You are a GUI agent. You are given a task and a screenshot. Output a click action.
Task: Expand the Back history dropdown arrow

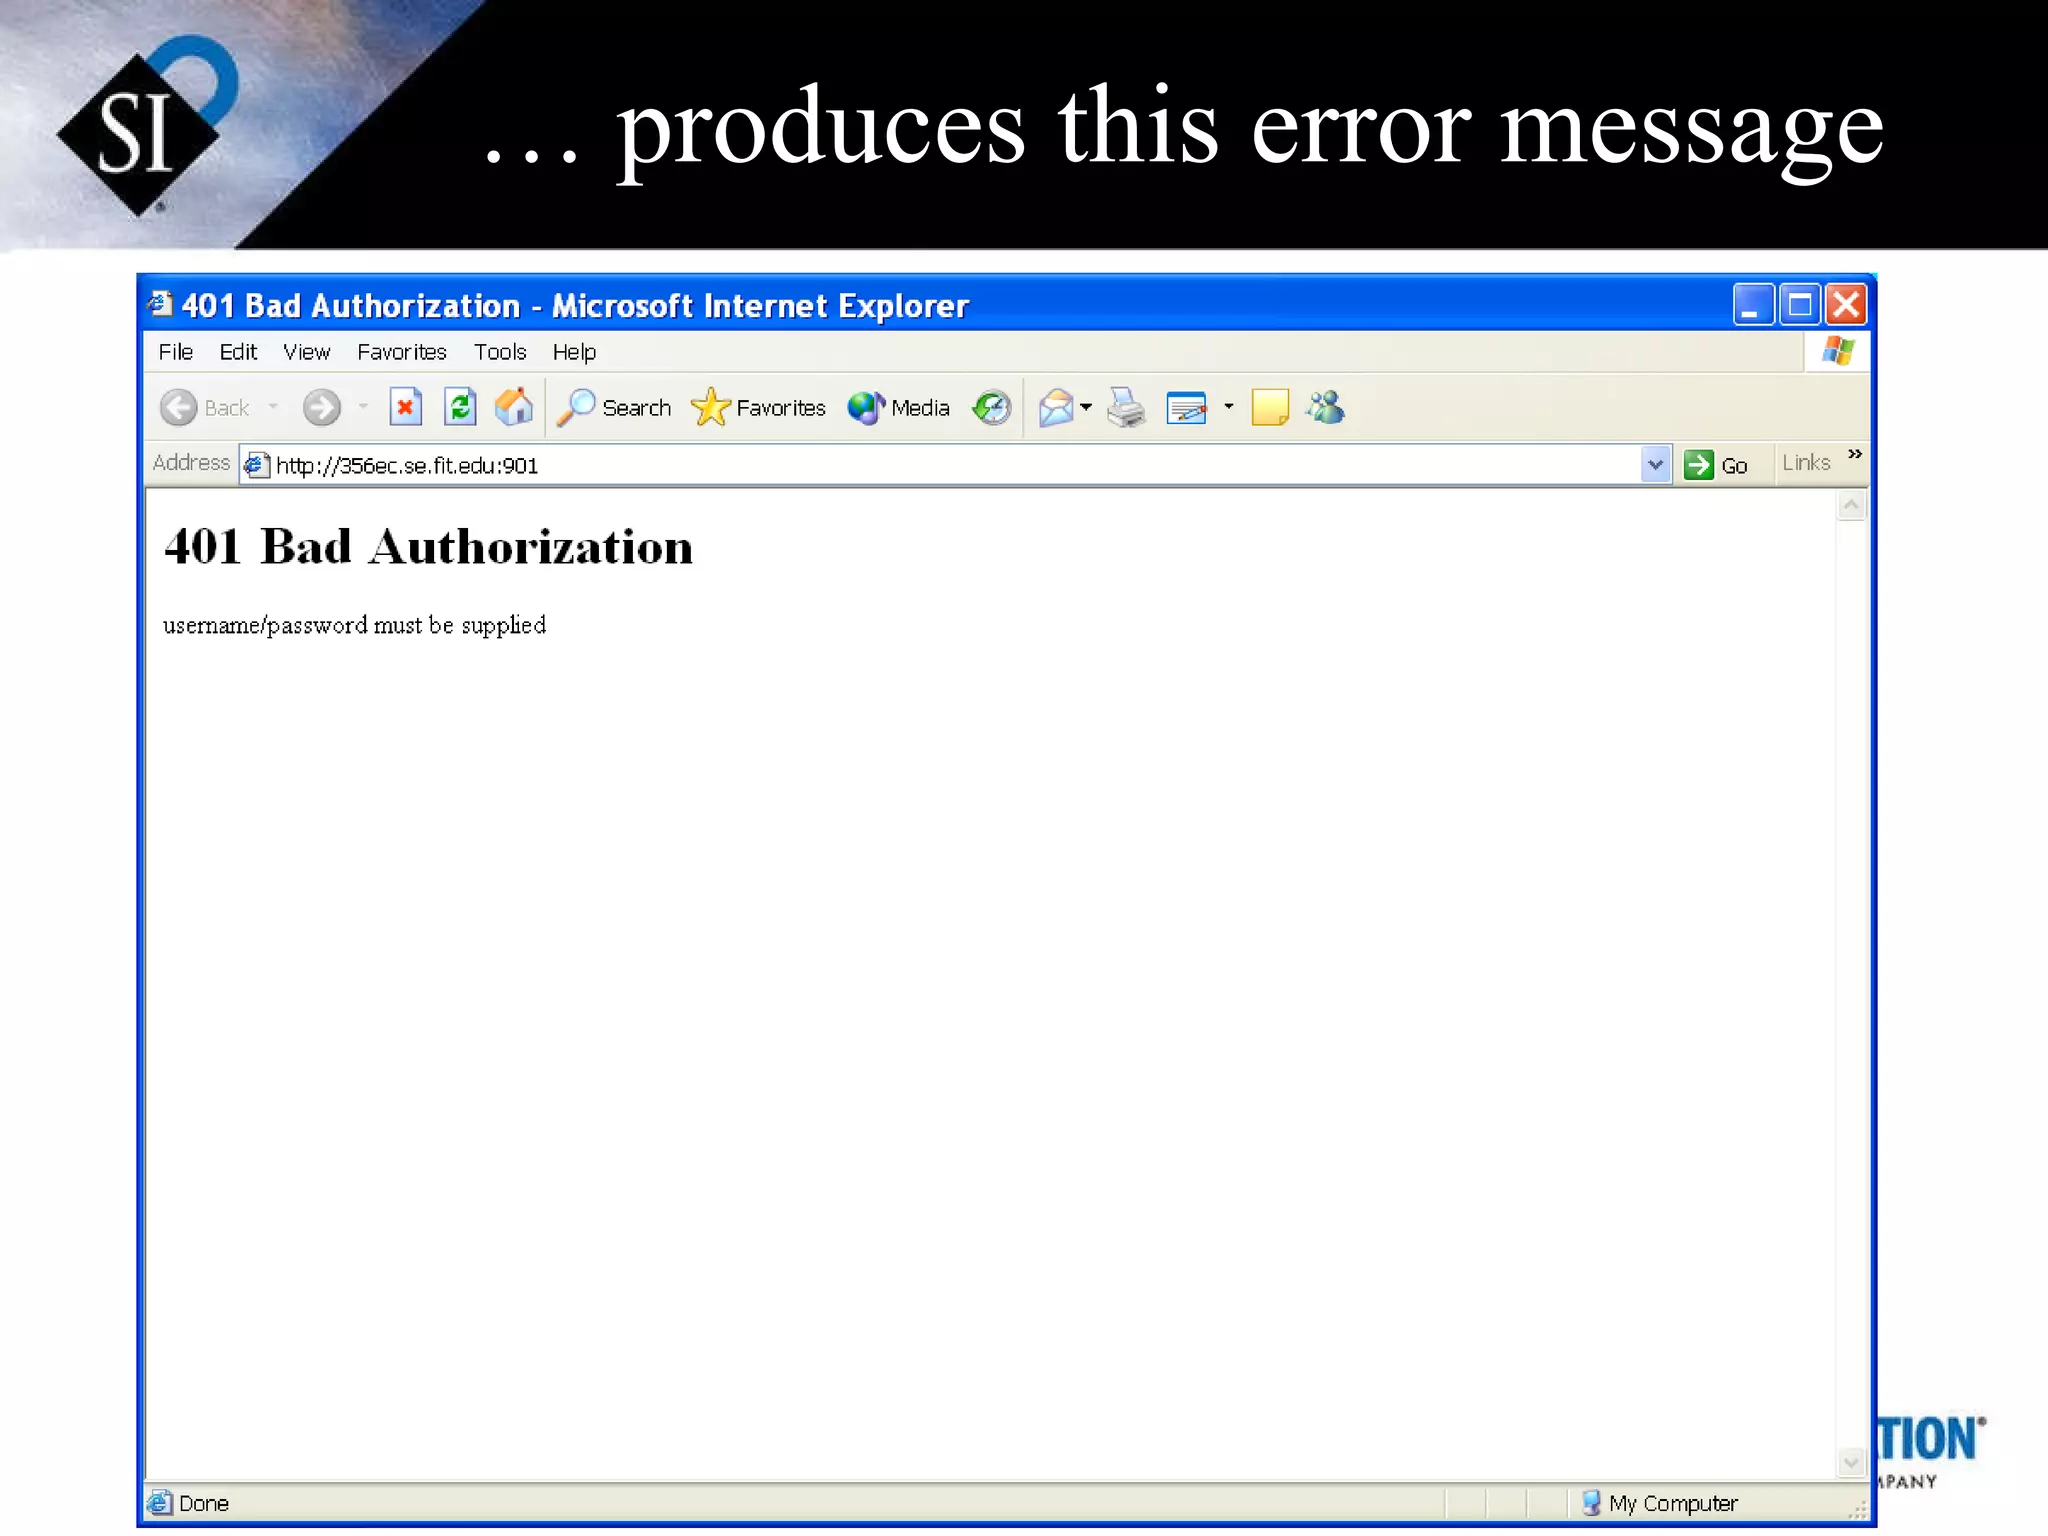coord(273,407)
